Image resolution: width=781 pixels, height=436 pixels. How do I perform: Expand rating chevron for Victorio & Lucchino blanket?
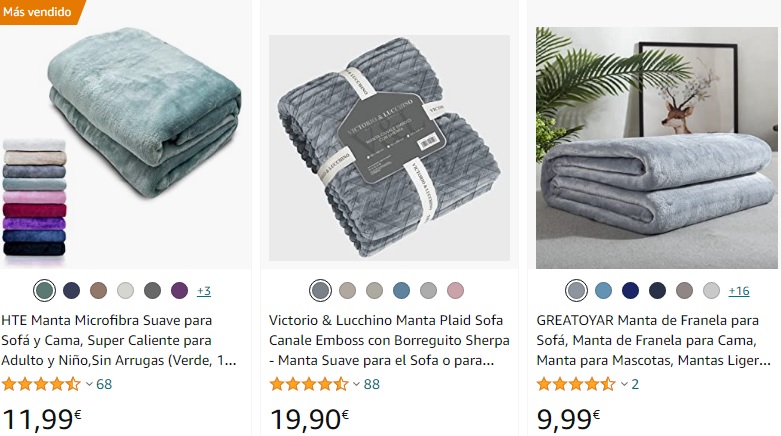[357, 384]
